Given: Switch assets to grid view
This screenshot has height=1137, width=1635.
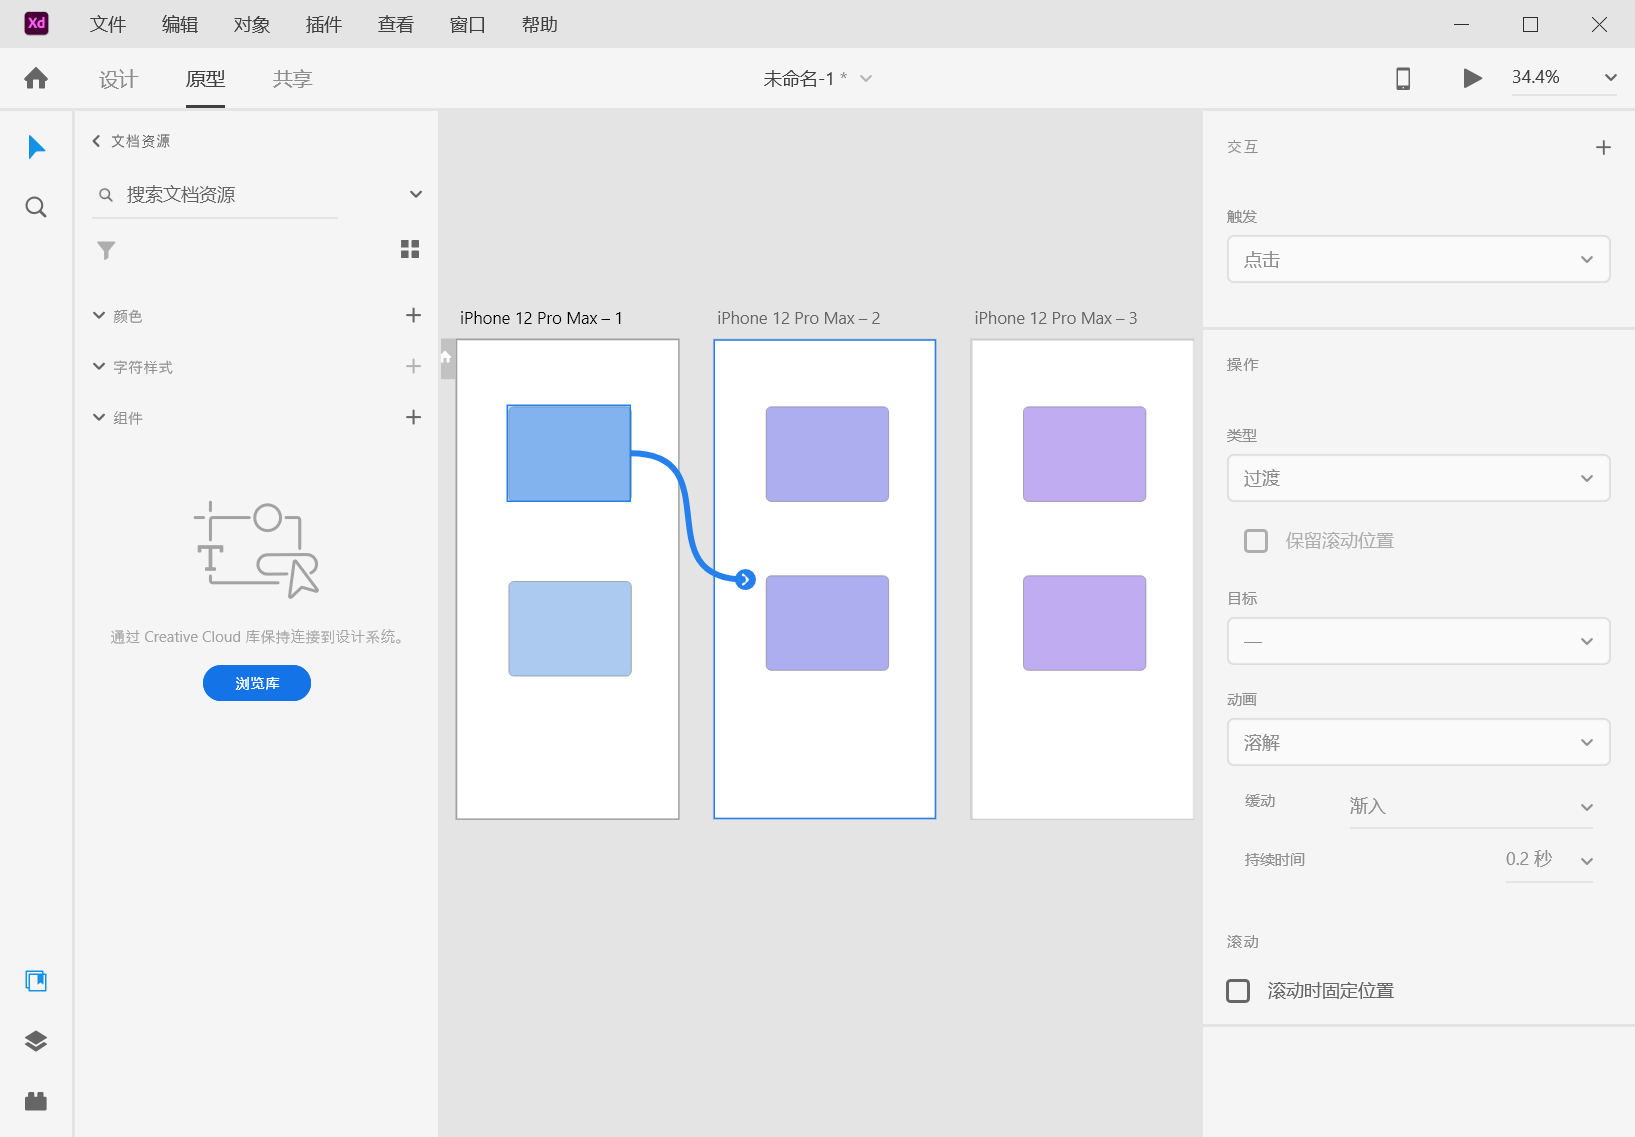Looking at the screenshot, I should [410, 249].
